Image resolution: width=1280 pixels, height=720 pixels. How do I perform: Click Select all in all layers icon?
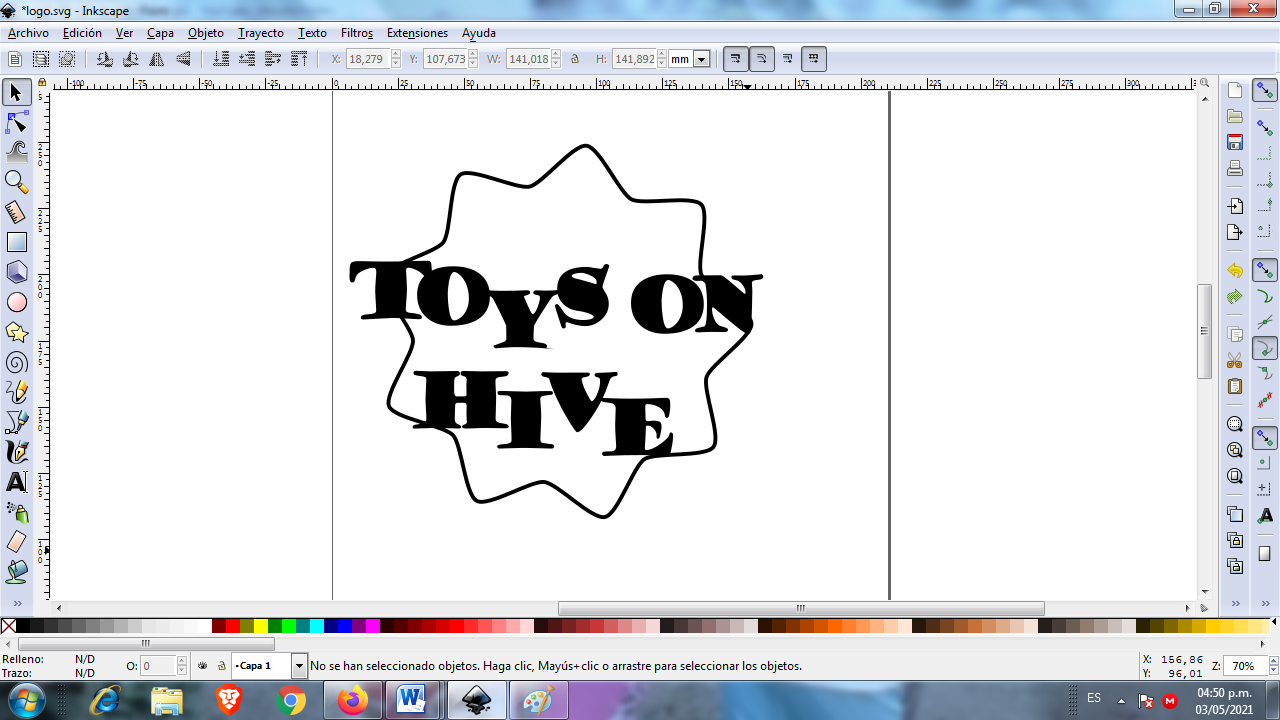[41, 59]
